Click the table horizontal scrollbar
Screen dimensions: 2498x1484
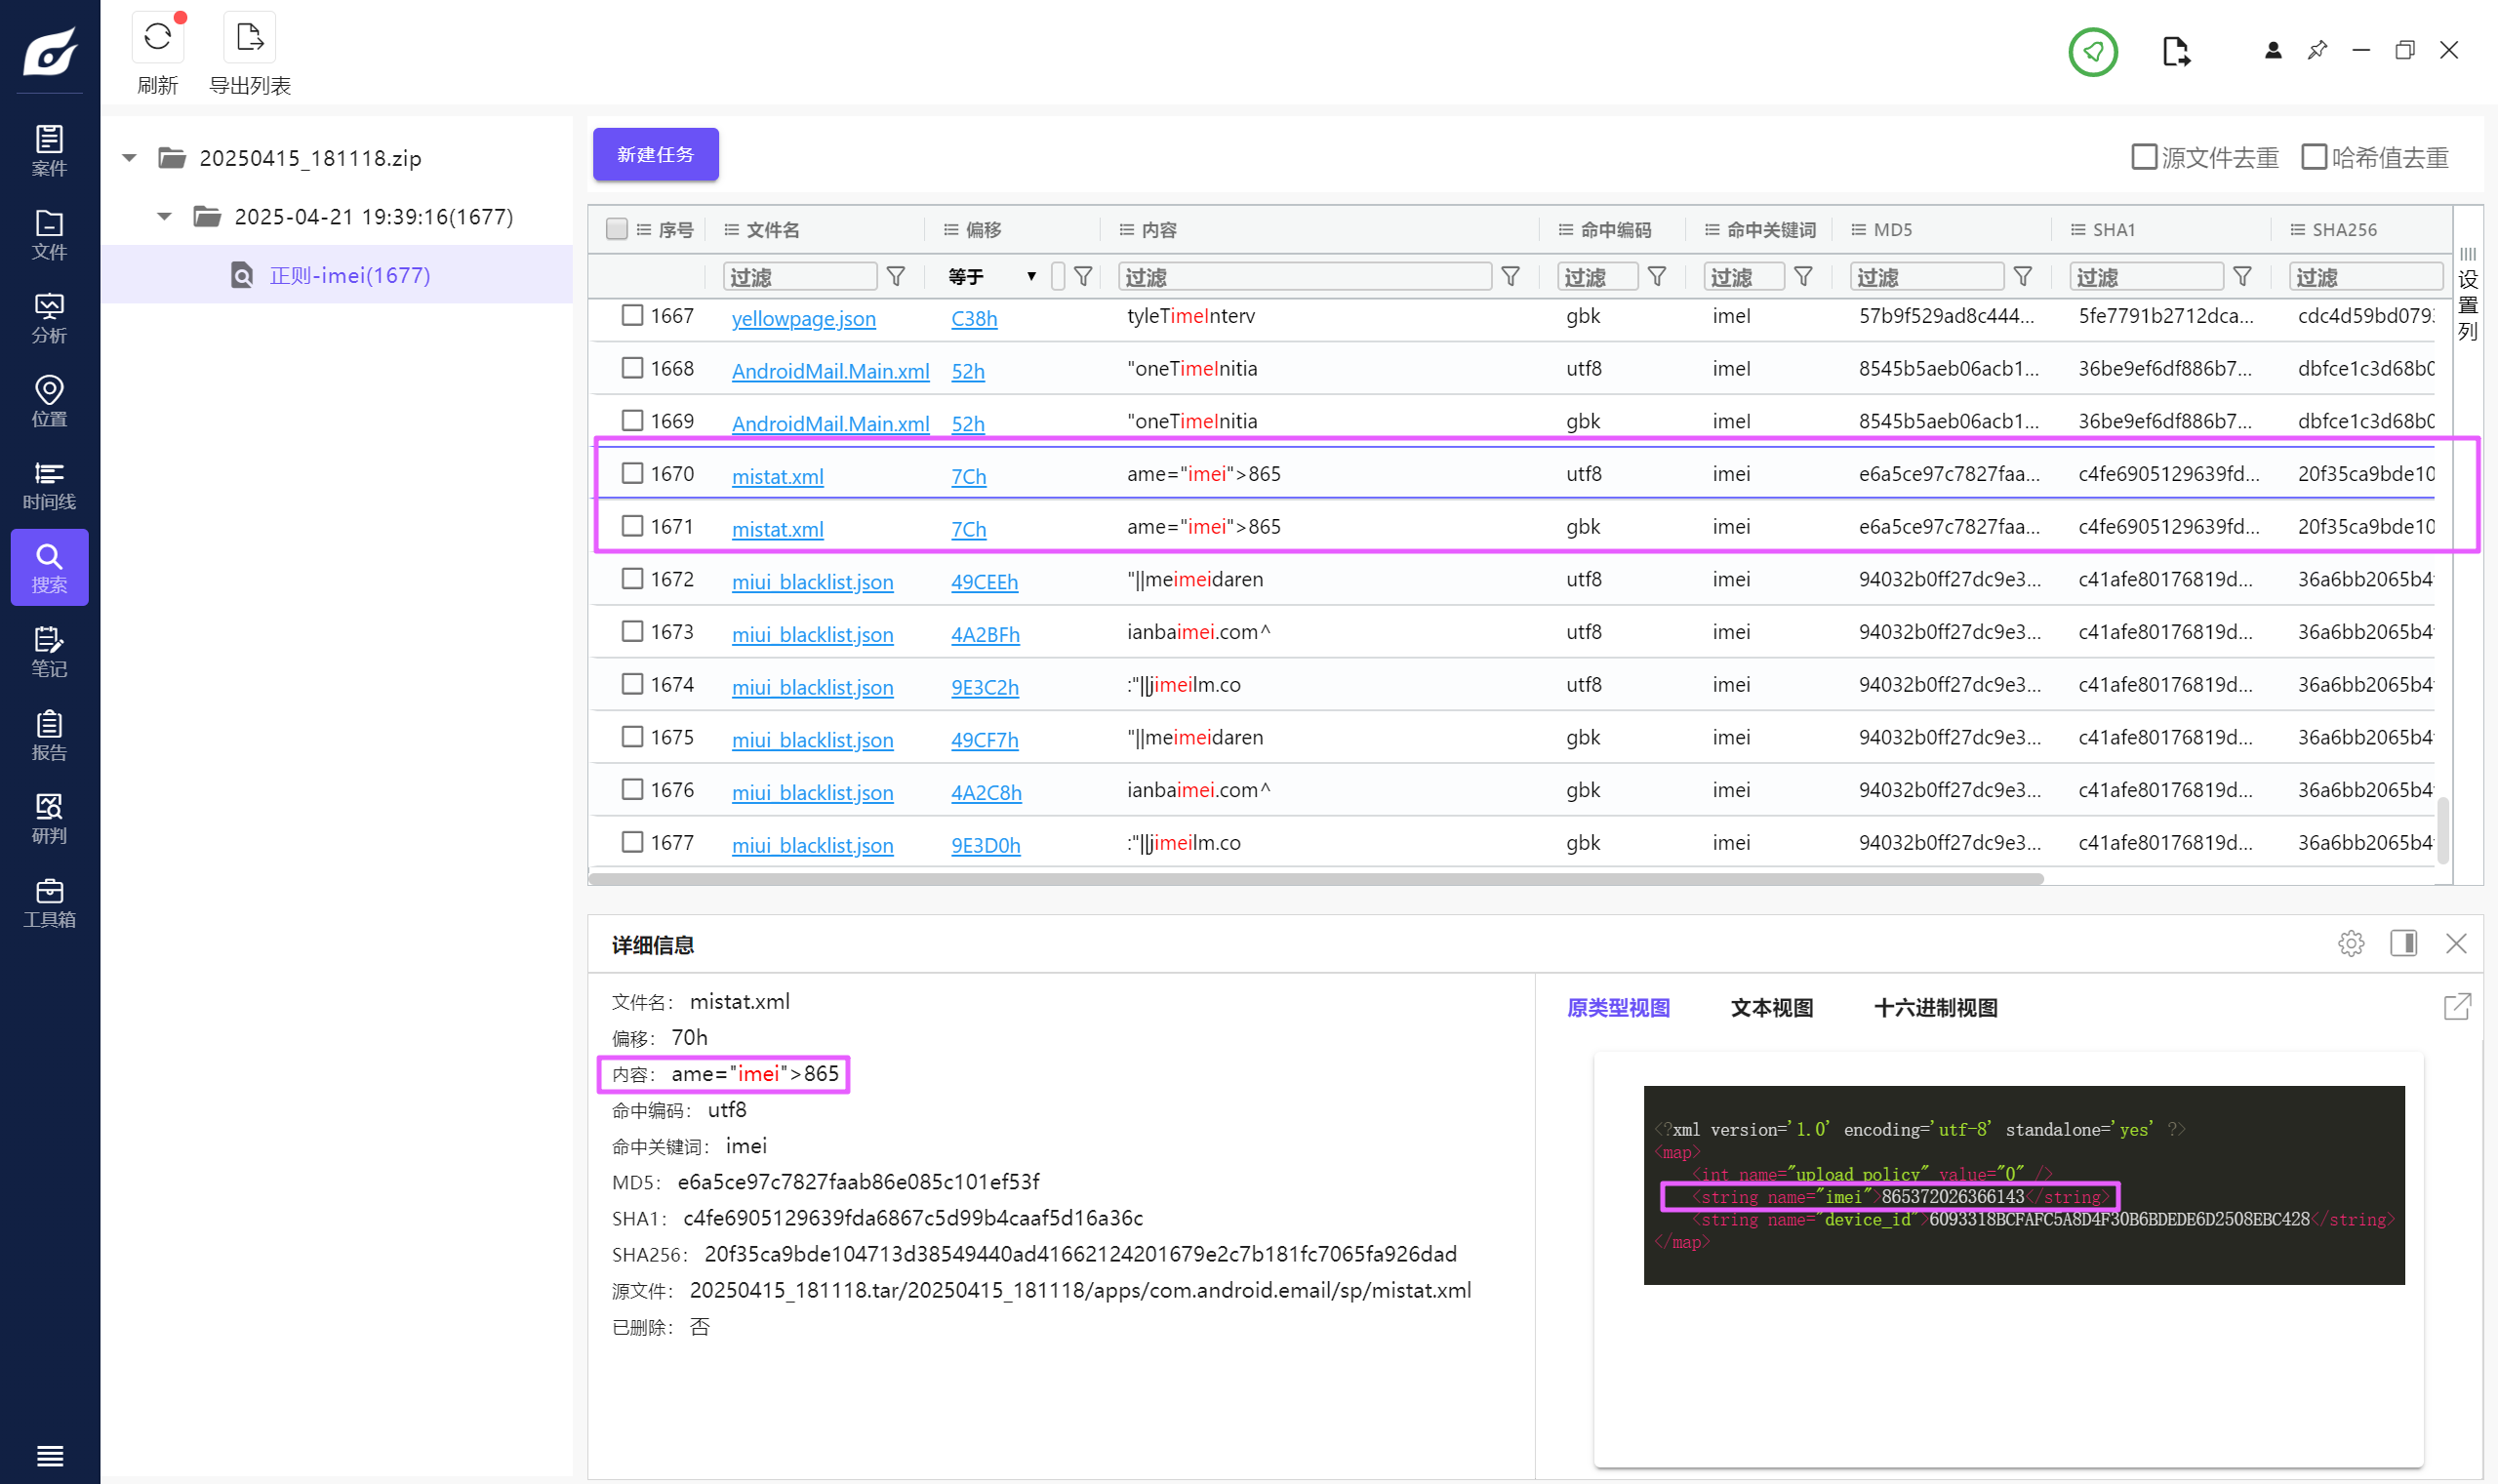[1315, 879]
